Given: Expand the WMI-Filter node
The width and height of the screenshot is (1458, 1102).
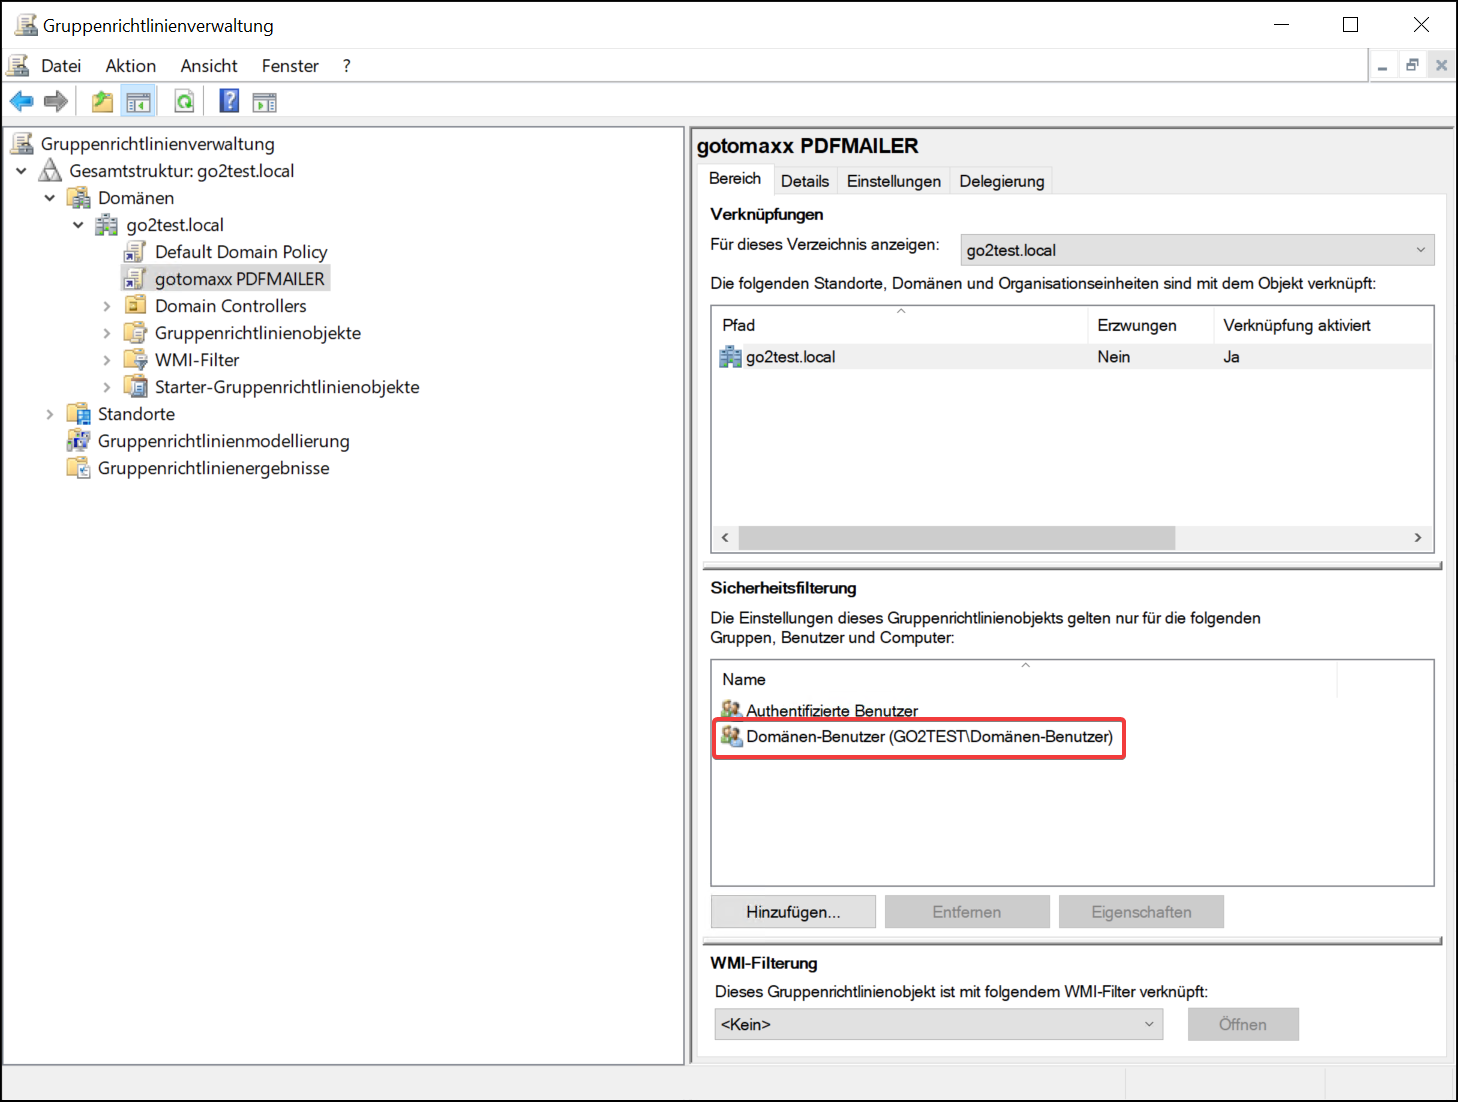Looking at the screenshot, I should [x=107, y=360].
